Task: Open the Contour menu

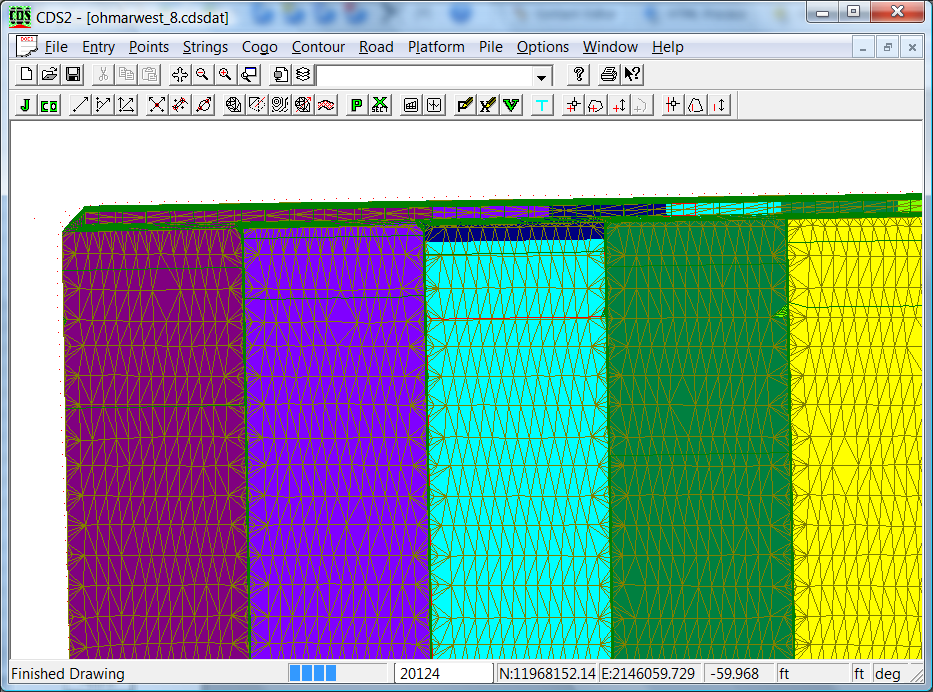Action: coord(318,47)
